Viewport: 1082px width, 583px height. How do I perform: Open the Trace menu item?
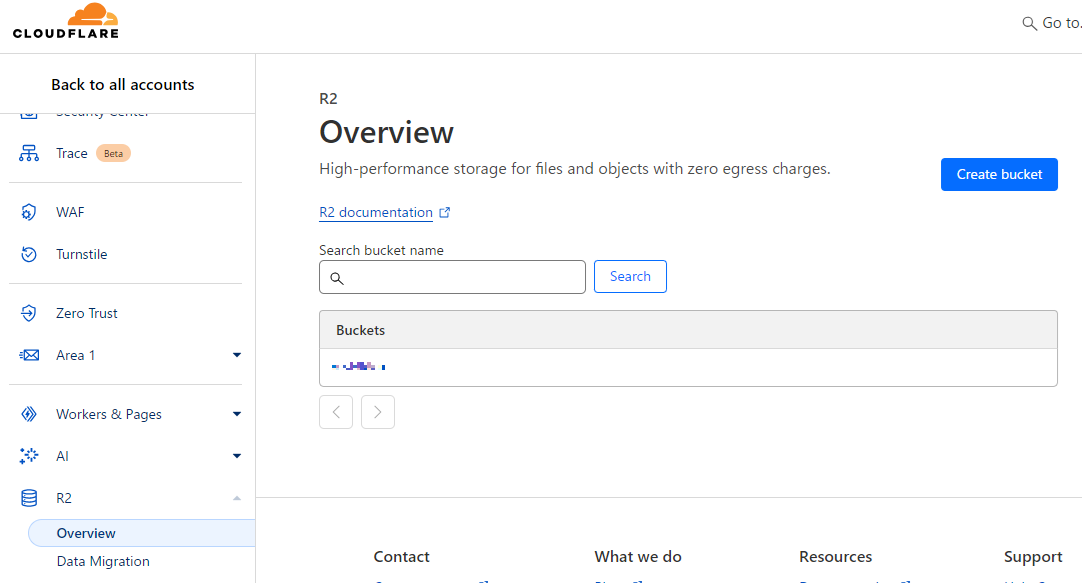72,153
